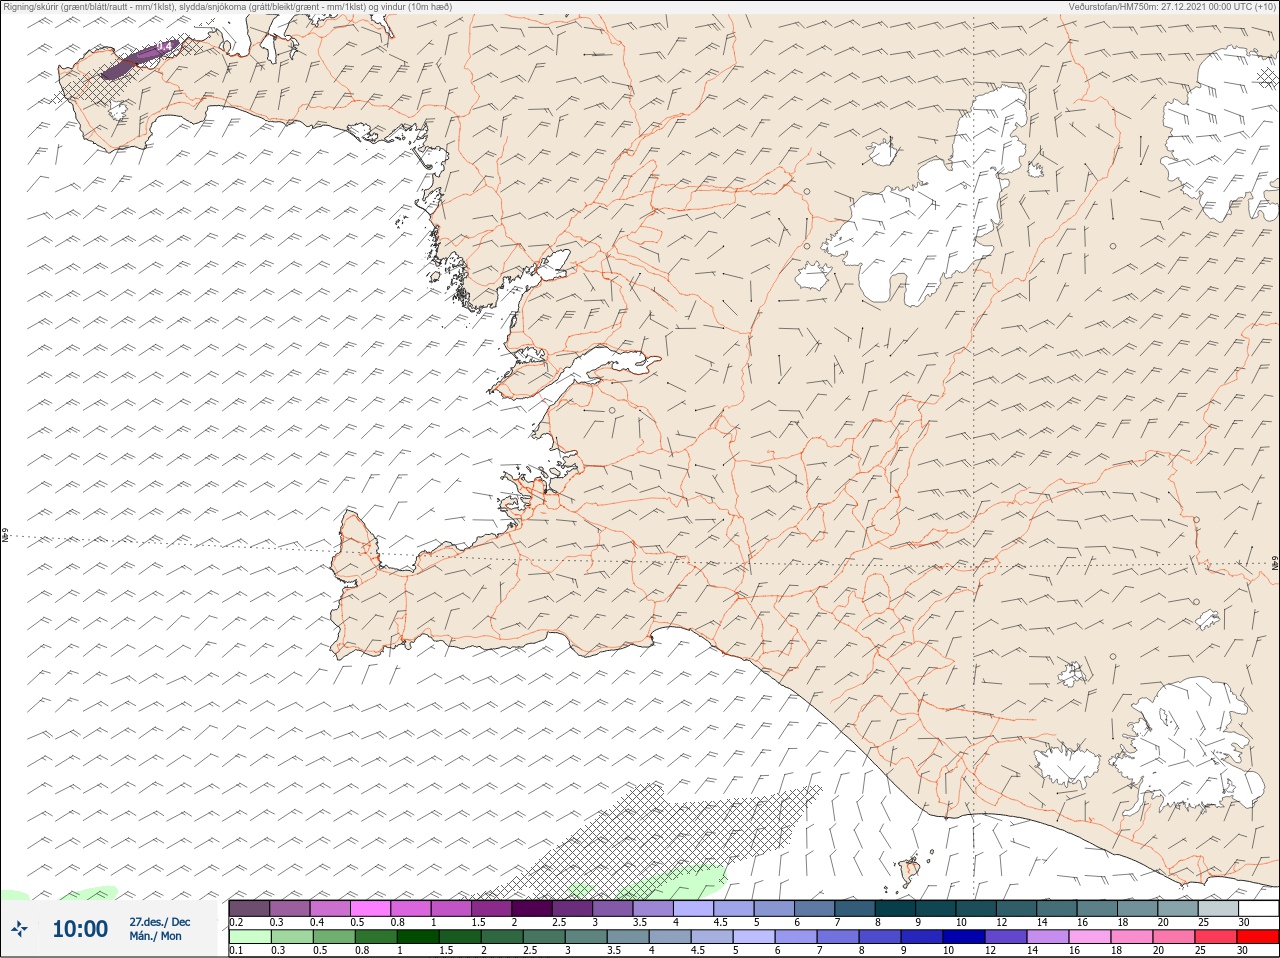Click the '7' value in upper legend
This screenshot has height=958, width=1280.
coord(836,922)
